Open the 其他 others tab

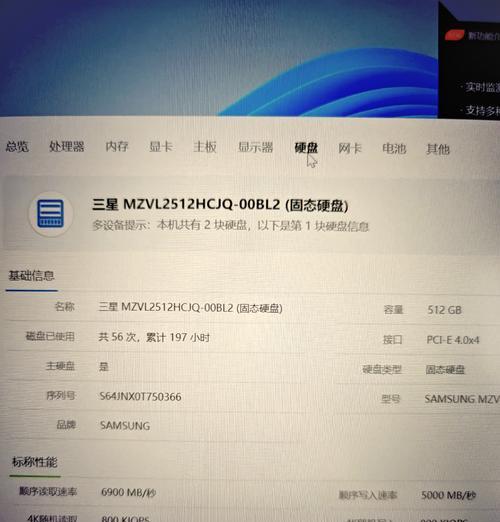438,149
